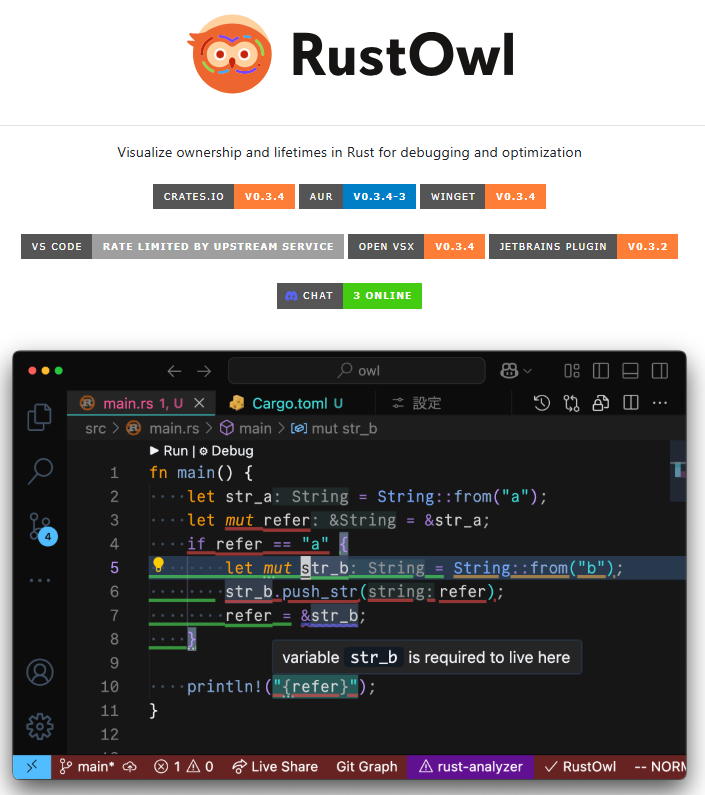Click the owl command center search box

click(356, 371)
